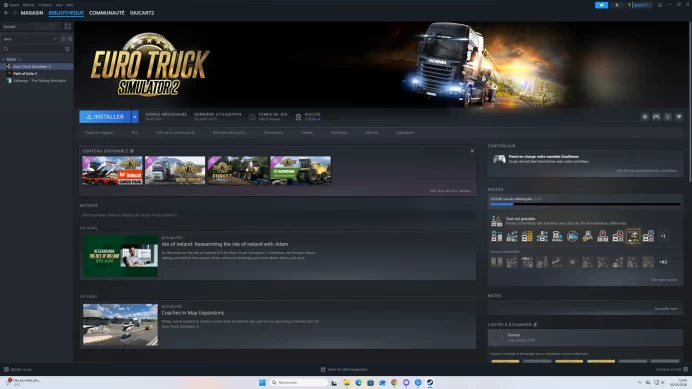Show the +1 more unlocked achievements

pos(663,236)
